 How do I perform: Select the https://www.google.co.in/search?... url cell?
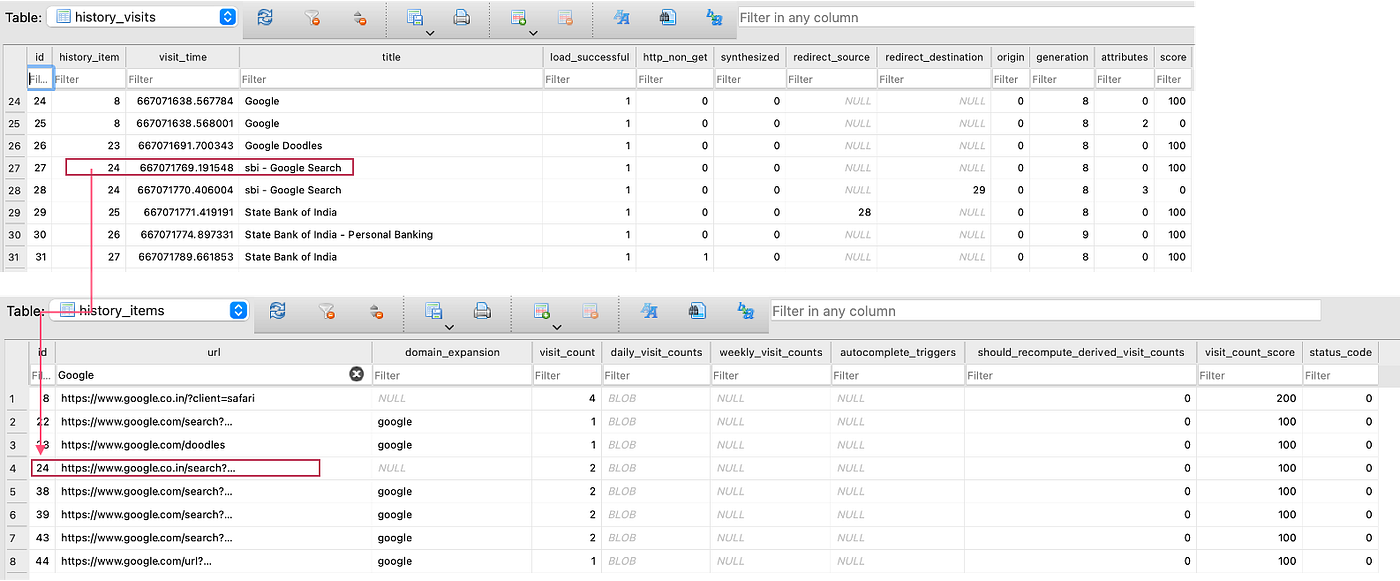click(x=213, y=468)
